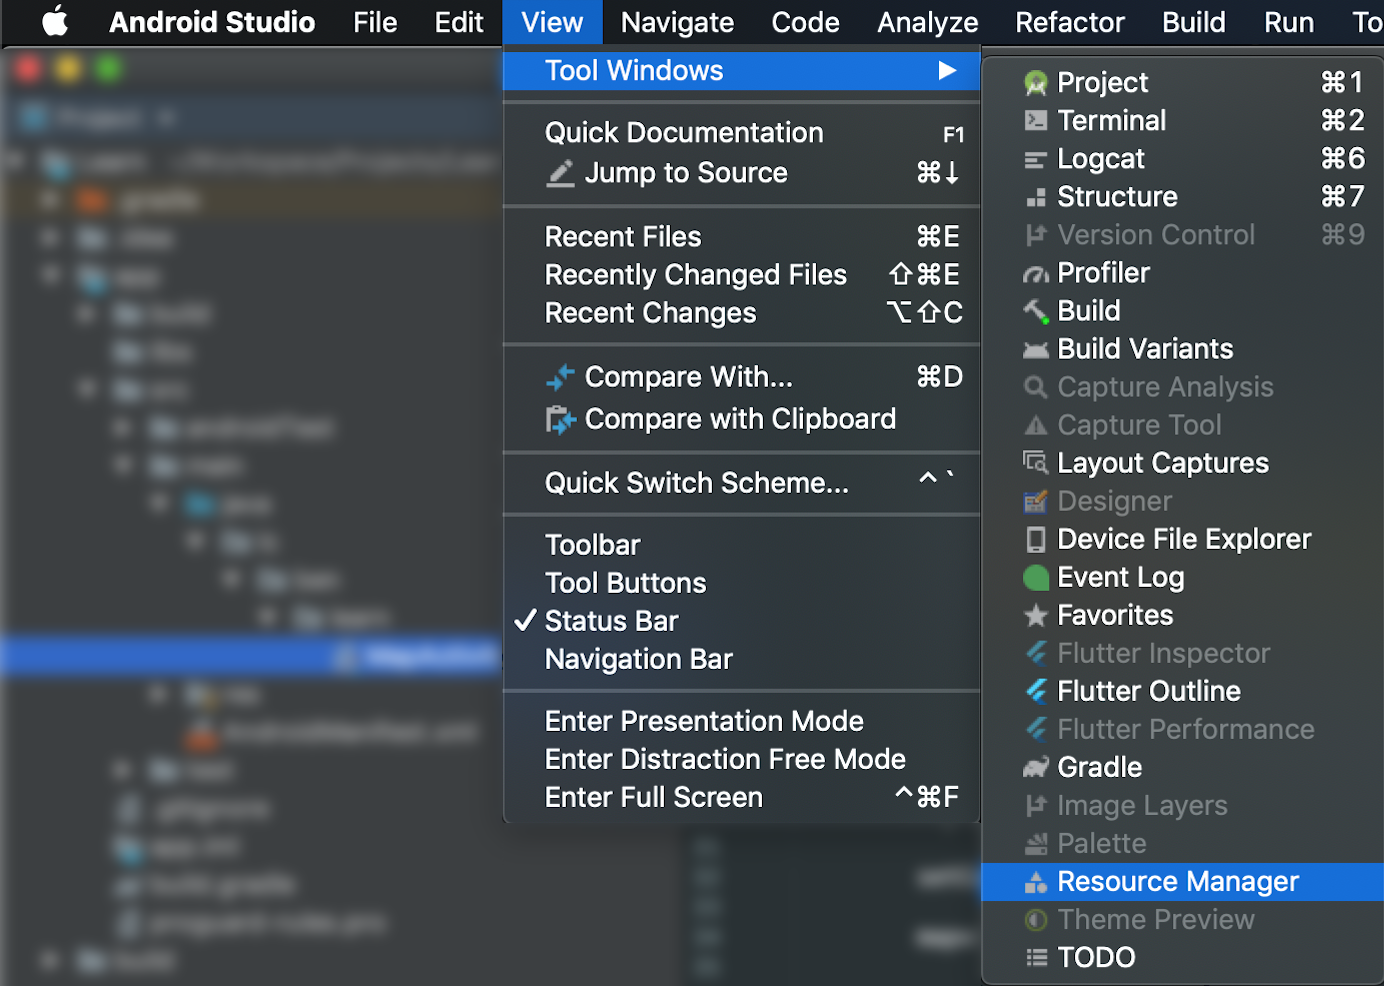
Task: Open the Navigate menu
Action: click(x=677, y=22)
